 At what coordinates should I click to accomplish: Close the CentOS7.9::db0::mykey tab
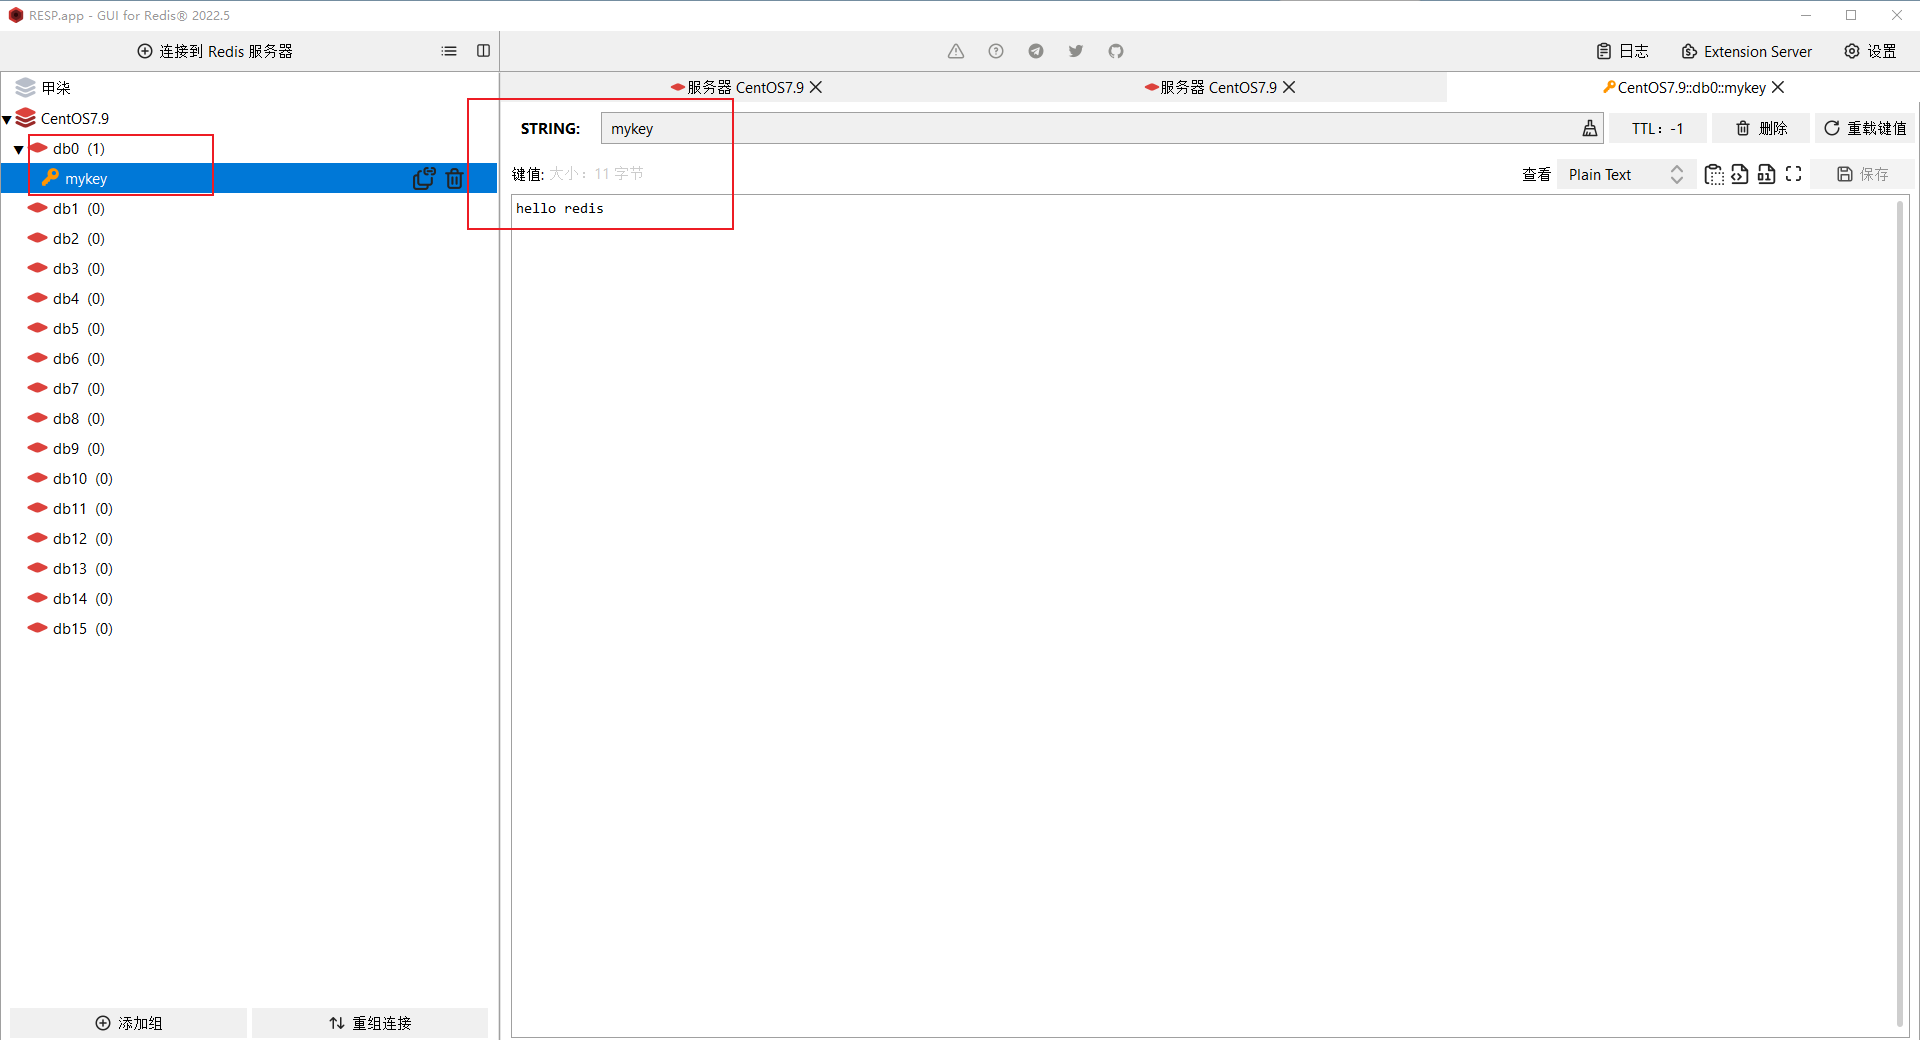1778,87
